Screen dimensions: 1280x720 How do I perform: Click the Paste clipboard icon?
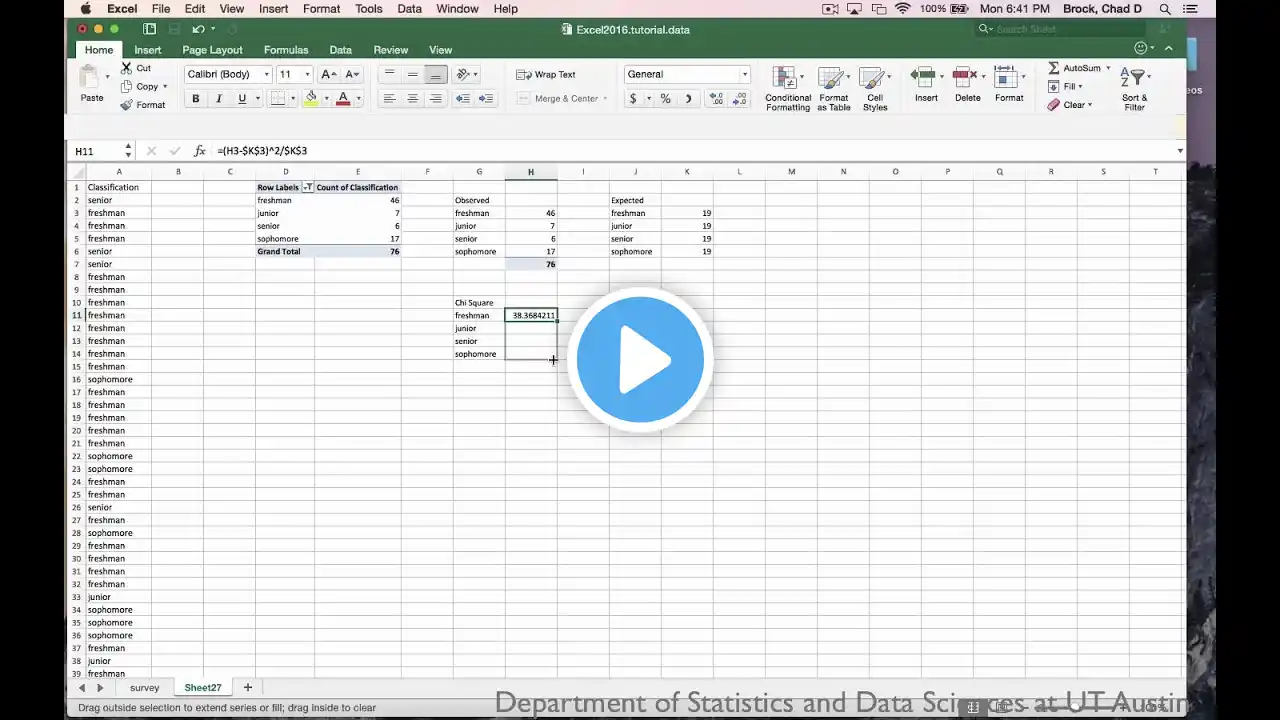(91, 77)
